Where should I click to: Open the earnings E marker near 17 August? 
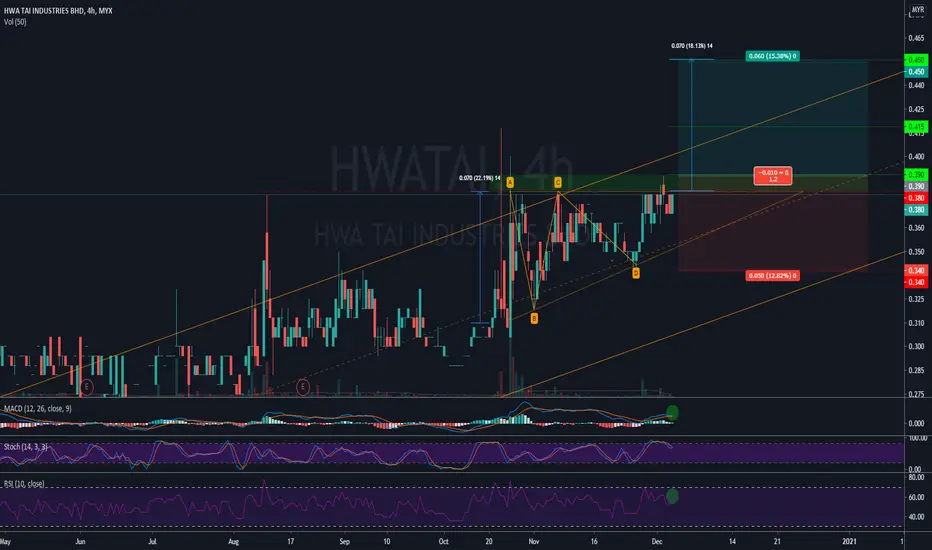pyautogui.click(x=303, y=387)
